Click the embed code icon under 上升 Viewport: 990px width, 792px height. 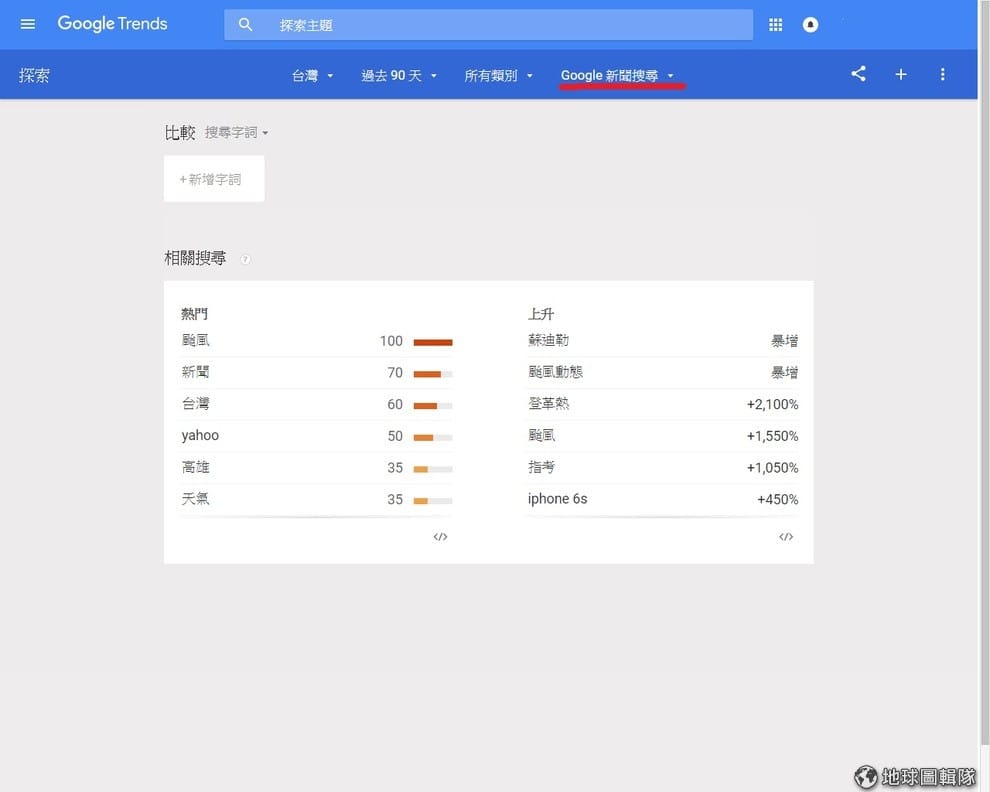pos(785,537)
